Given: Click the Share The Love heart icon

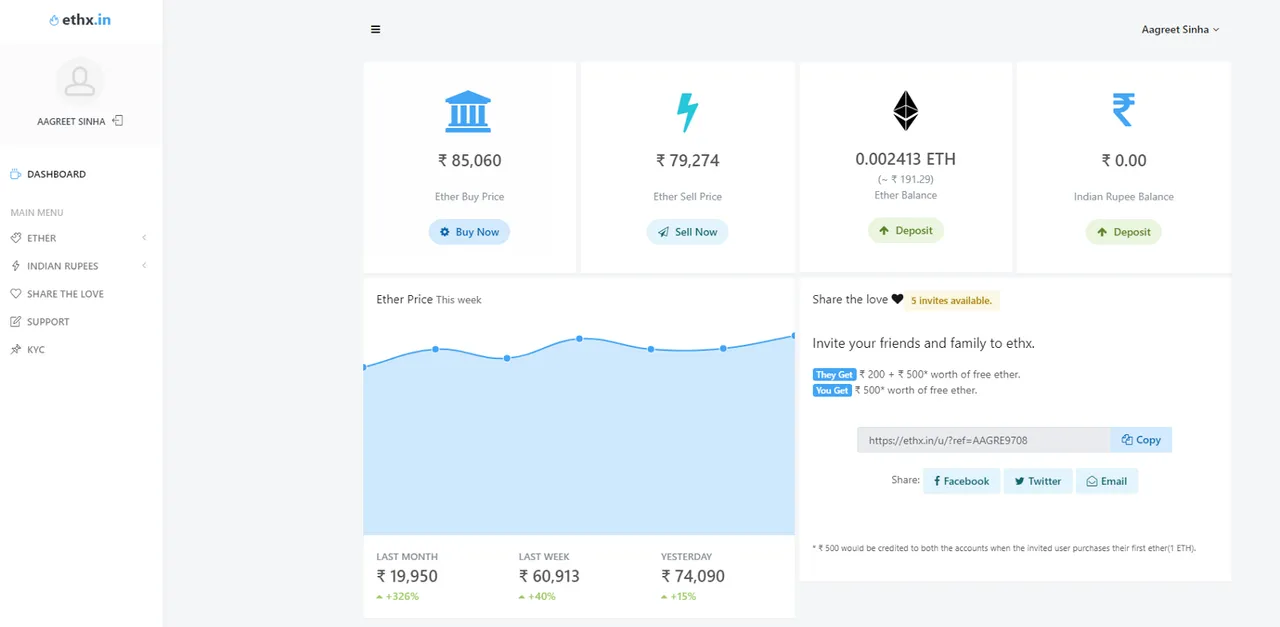Looking at the screenshot, I should click(16, 294).
